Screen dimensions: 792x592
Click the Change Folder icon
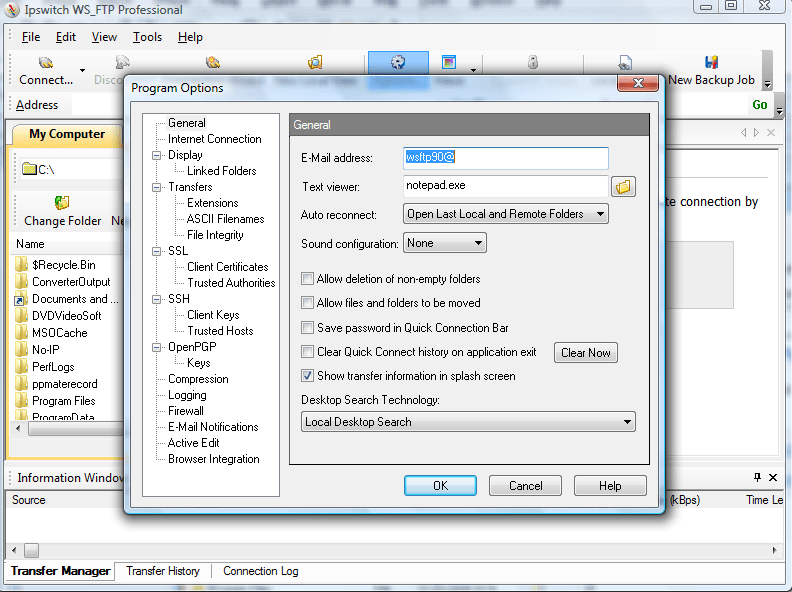coord(62,203)
